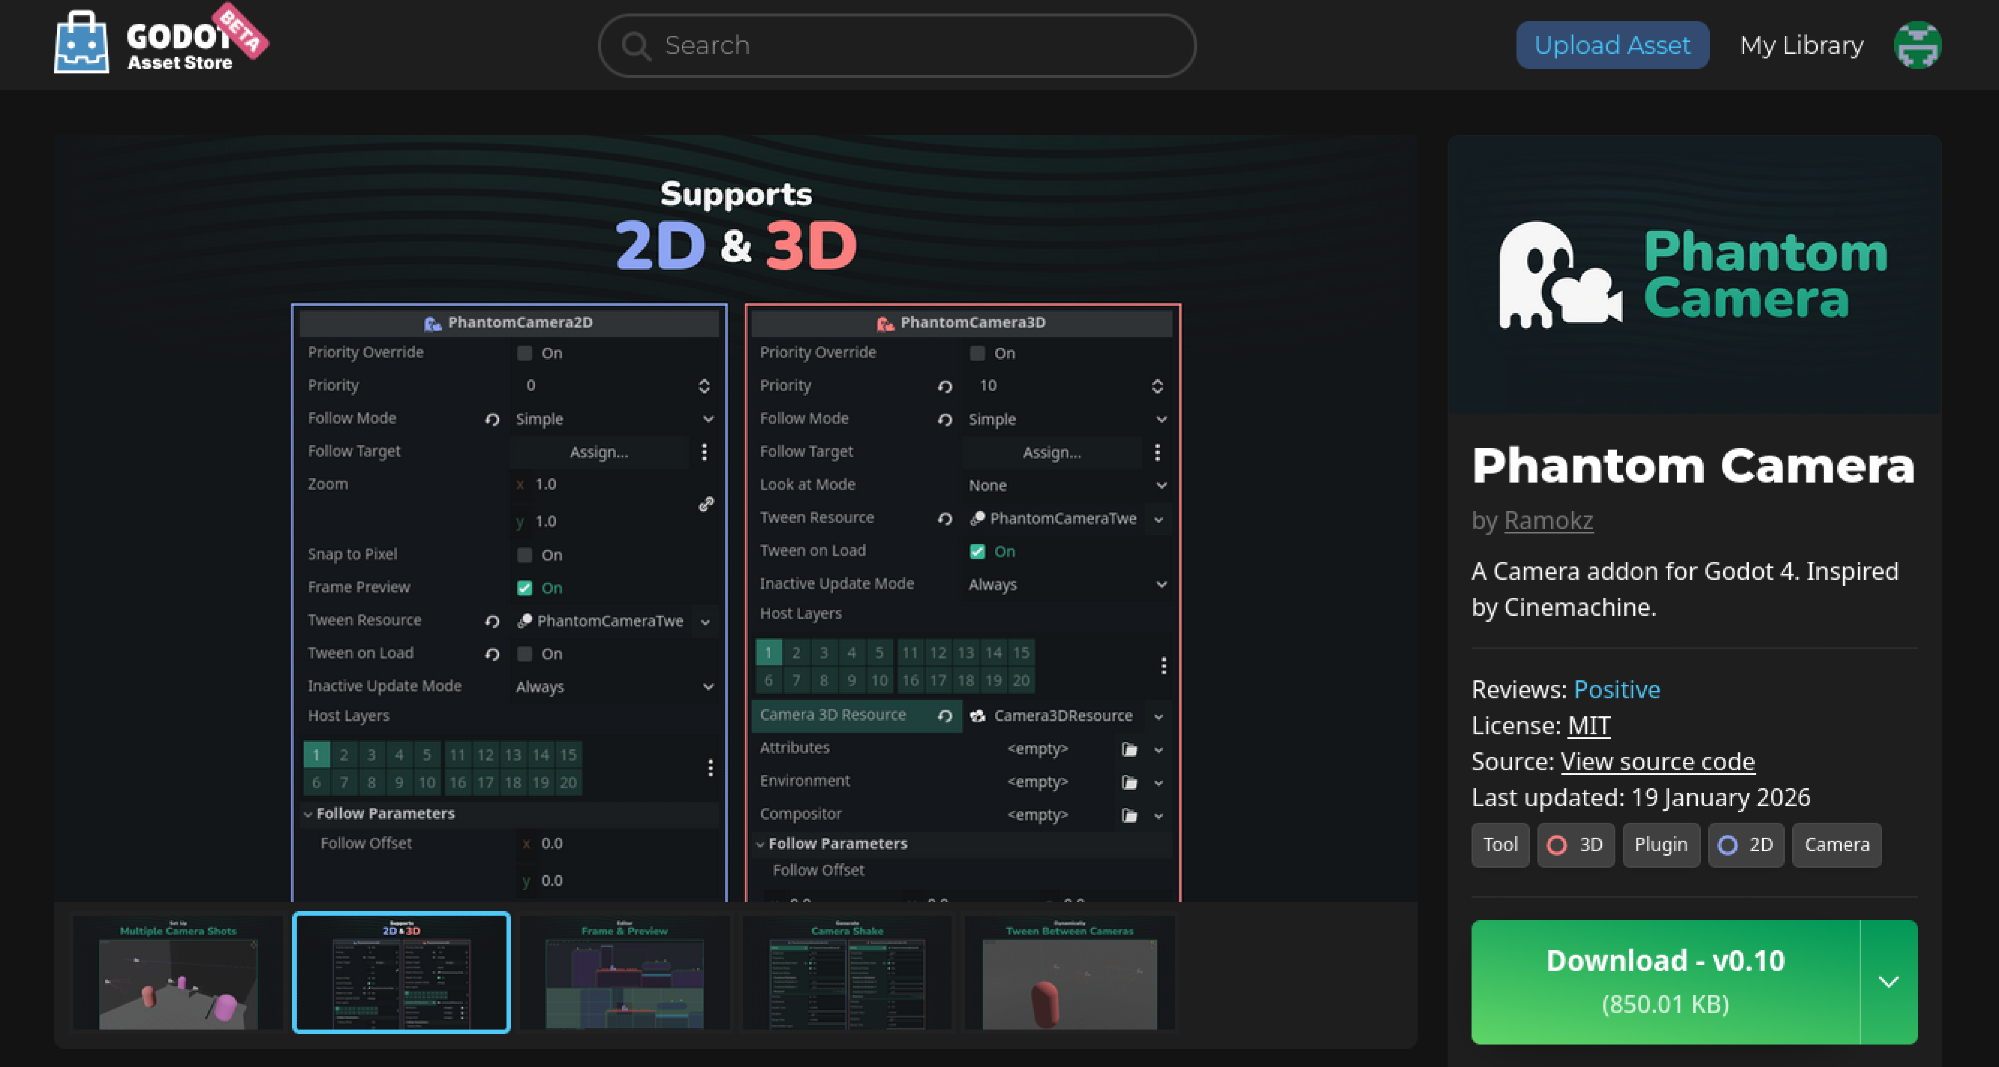Uncheck Tween on Load in PhantomCamera3D

coord(978,551)
